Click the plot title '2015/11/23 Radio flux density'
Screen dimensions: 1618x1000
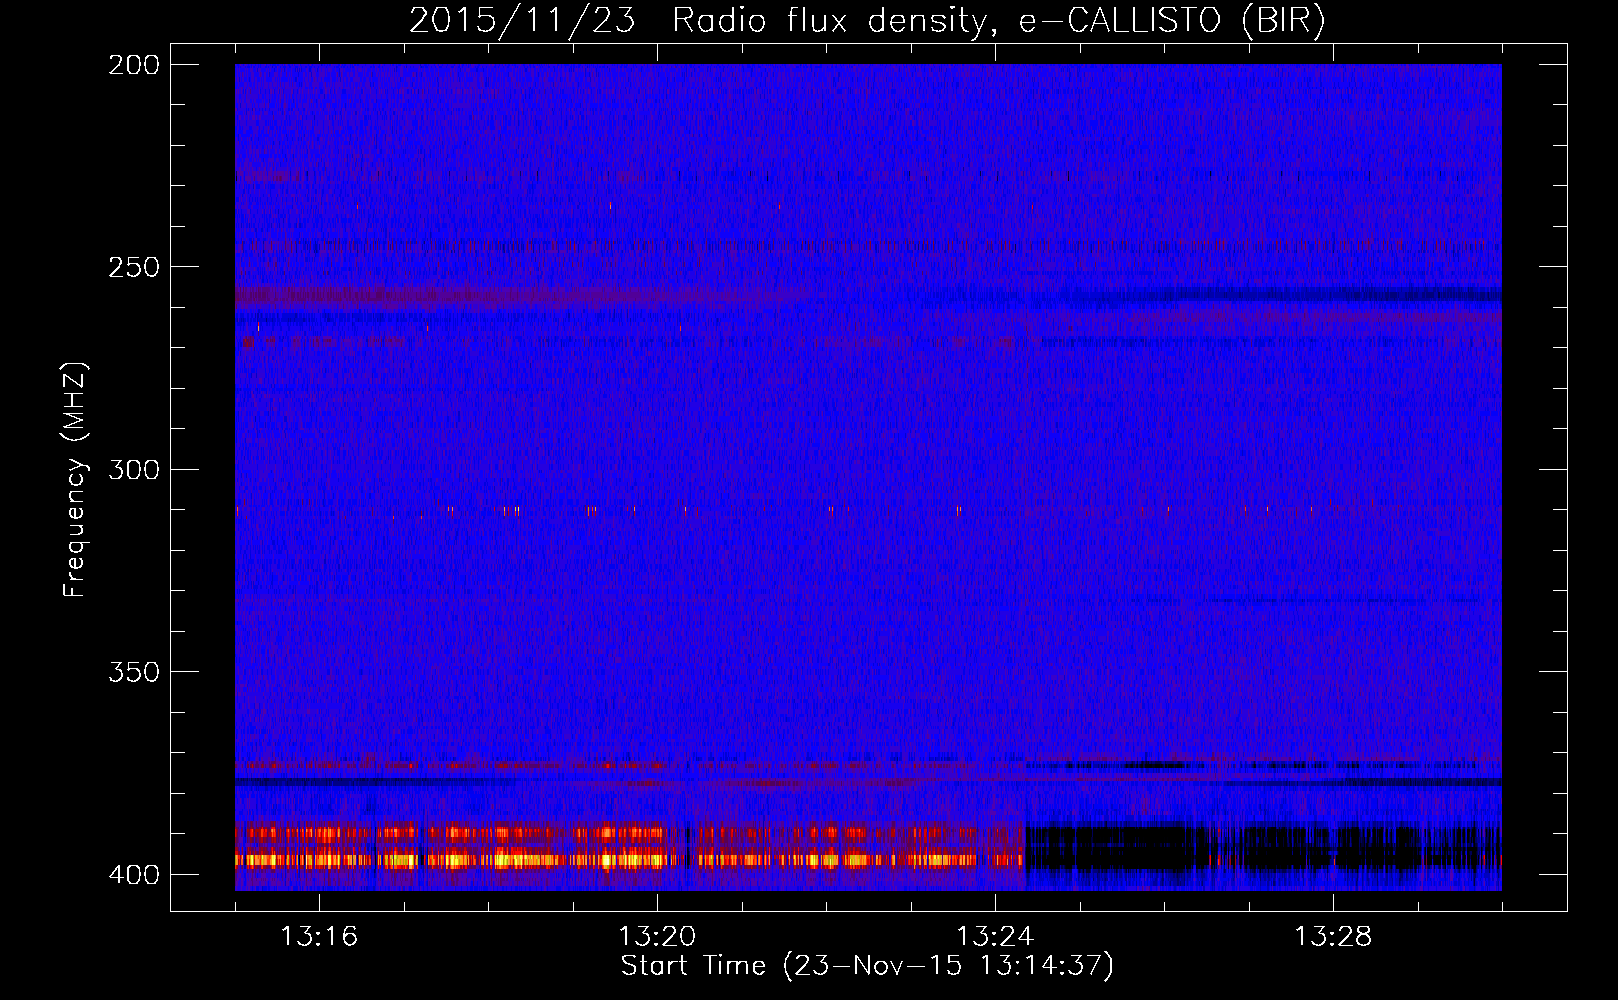click(x=866, y=20)
